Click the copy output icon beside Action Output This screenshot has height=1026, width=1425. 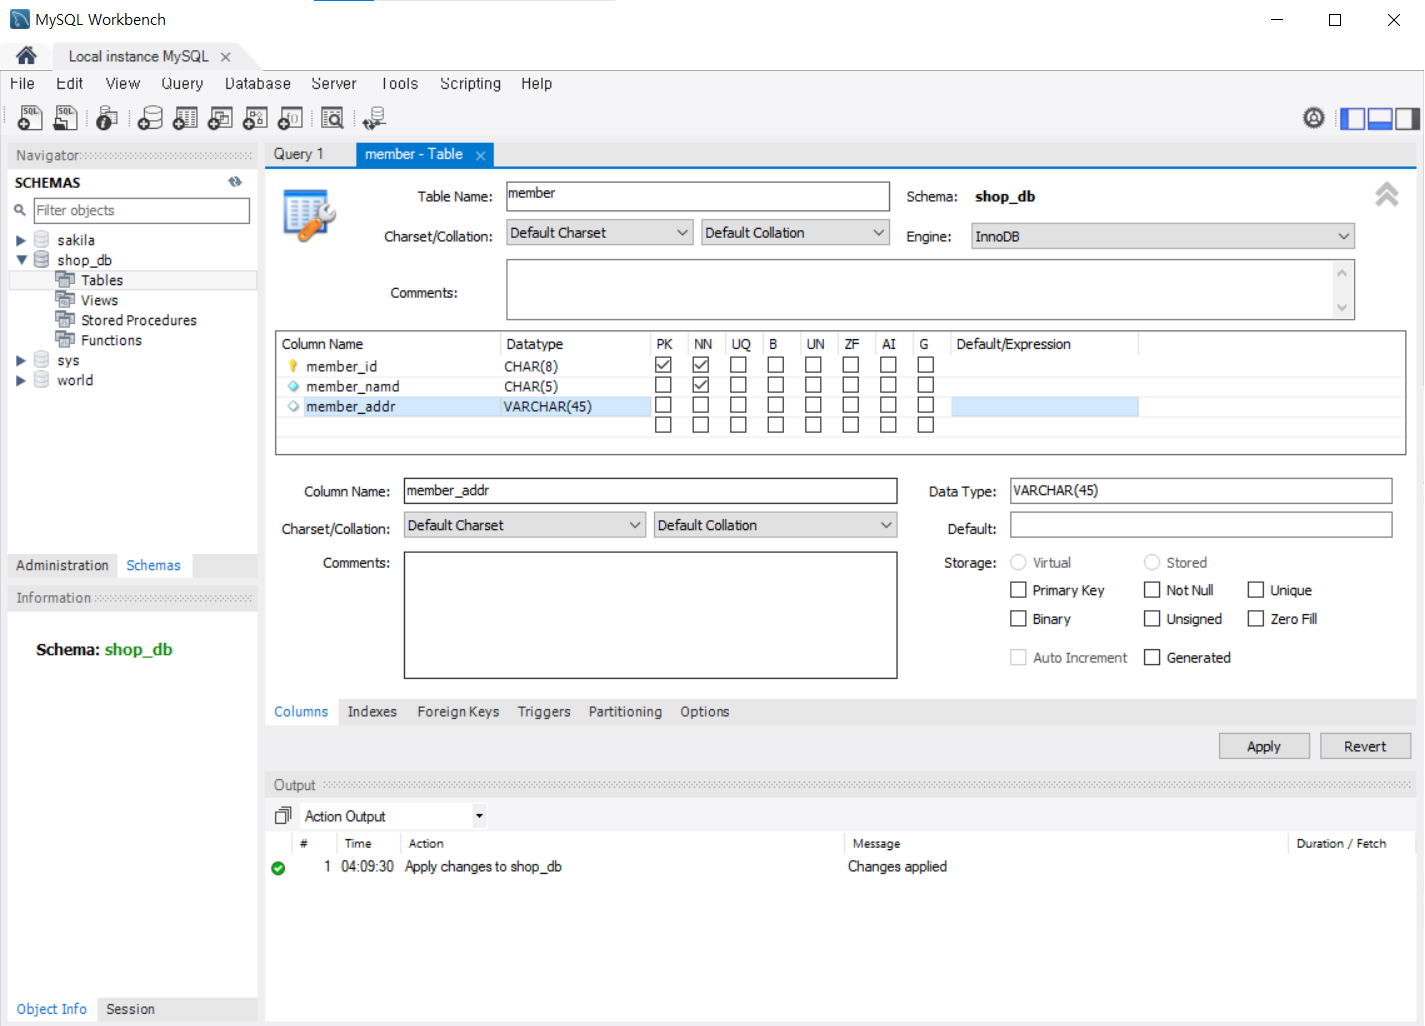283,816
